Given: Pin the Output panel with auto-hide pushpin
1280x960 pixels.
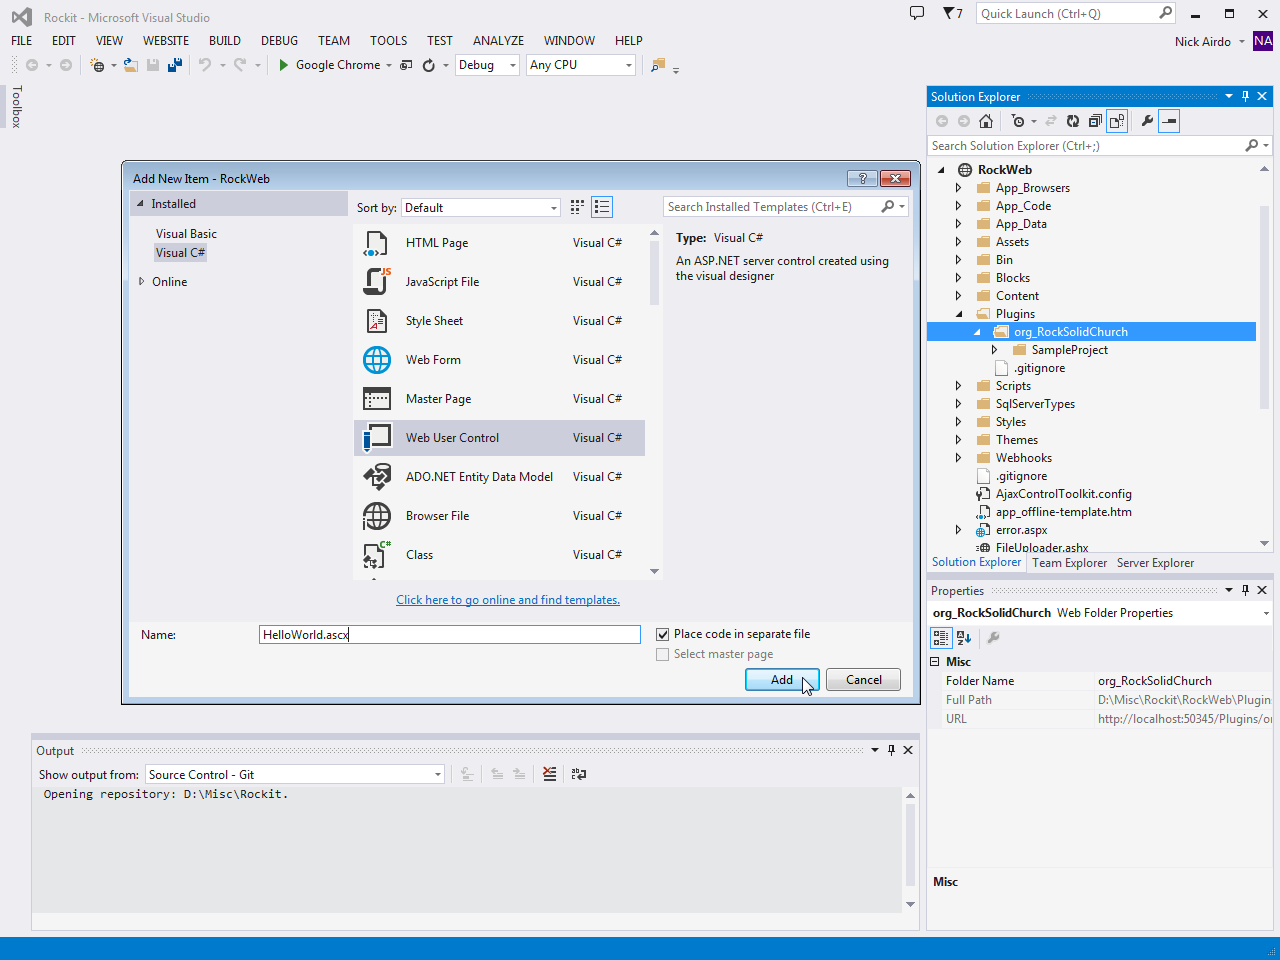Looking at the screenshot, I should point(891,750).
